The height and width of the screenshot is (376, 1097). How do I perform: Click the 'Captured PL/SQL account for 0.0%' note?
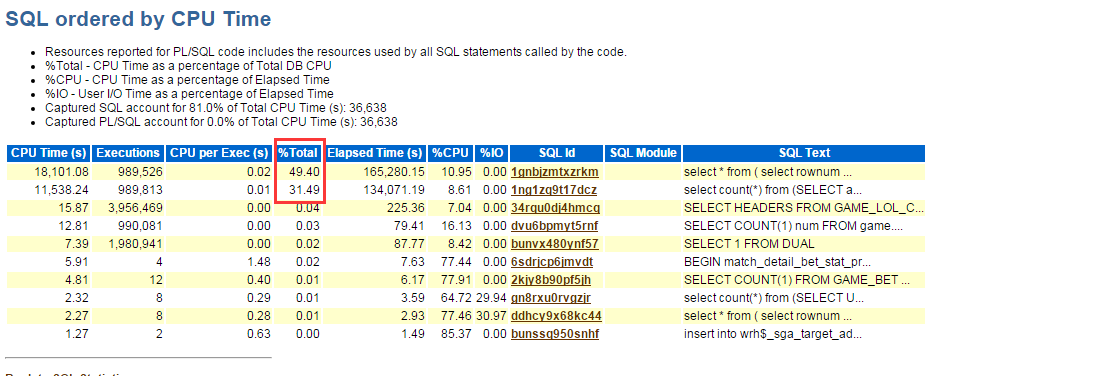point(221,122)
